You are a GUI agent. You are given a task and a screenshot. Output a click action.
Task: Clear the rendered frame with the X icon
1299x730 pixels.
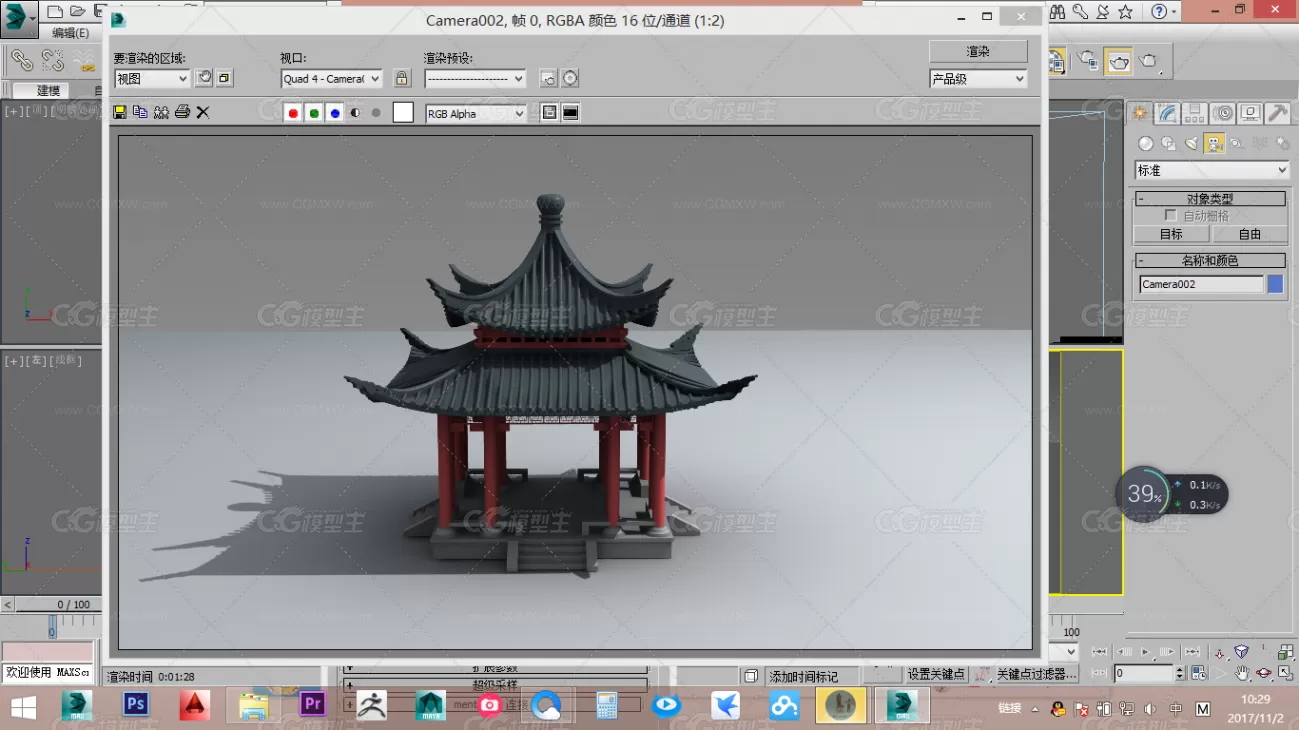tap(203, 112)
